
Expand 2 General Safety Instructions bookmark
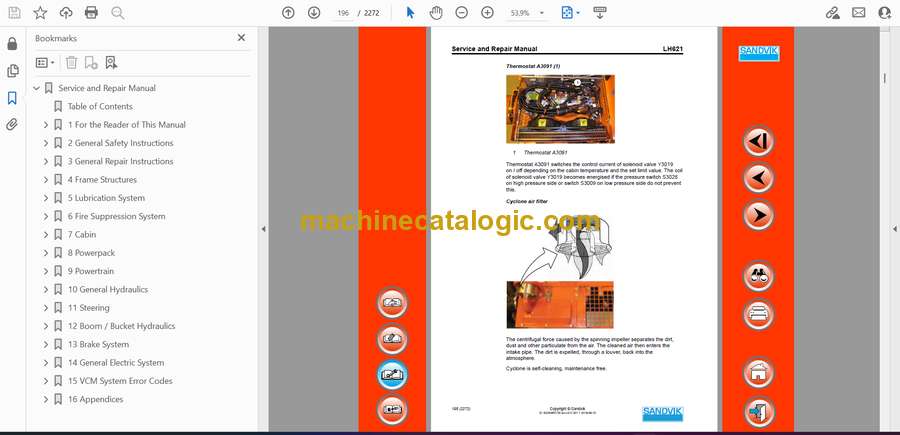46,143
